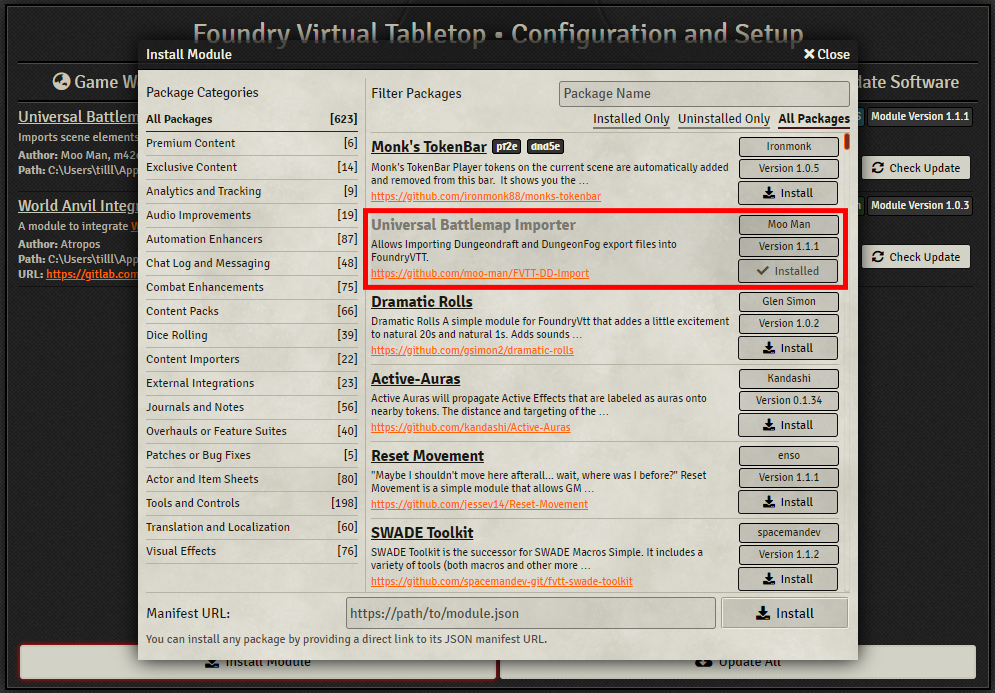The image size is (995, 693).
Task: Click Version 1.1.1 for Reset Movement
Action: point(788,478)
